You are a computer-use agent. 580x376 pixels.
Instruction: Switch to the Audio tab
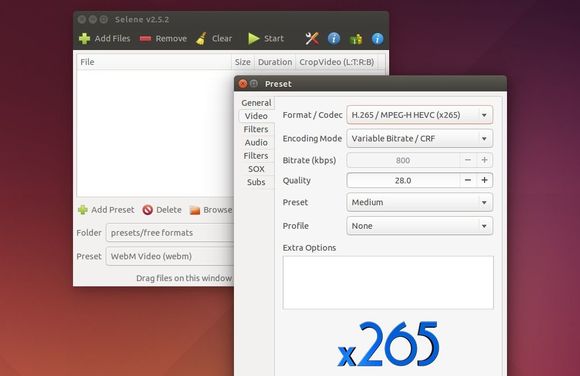256,142
